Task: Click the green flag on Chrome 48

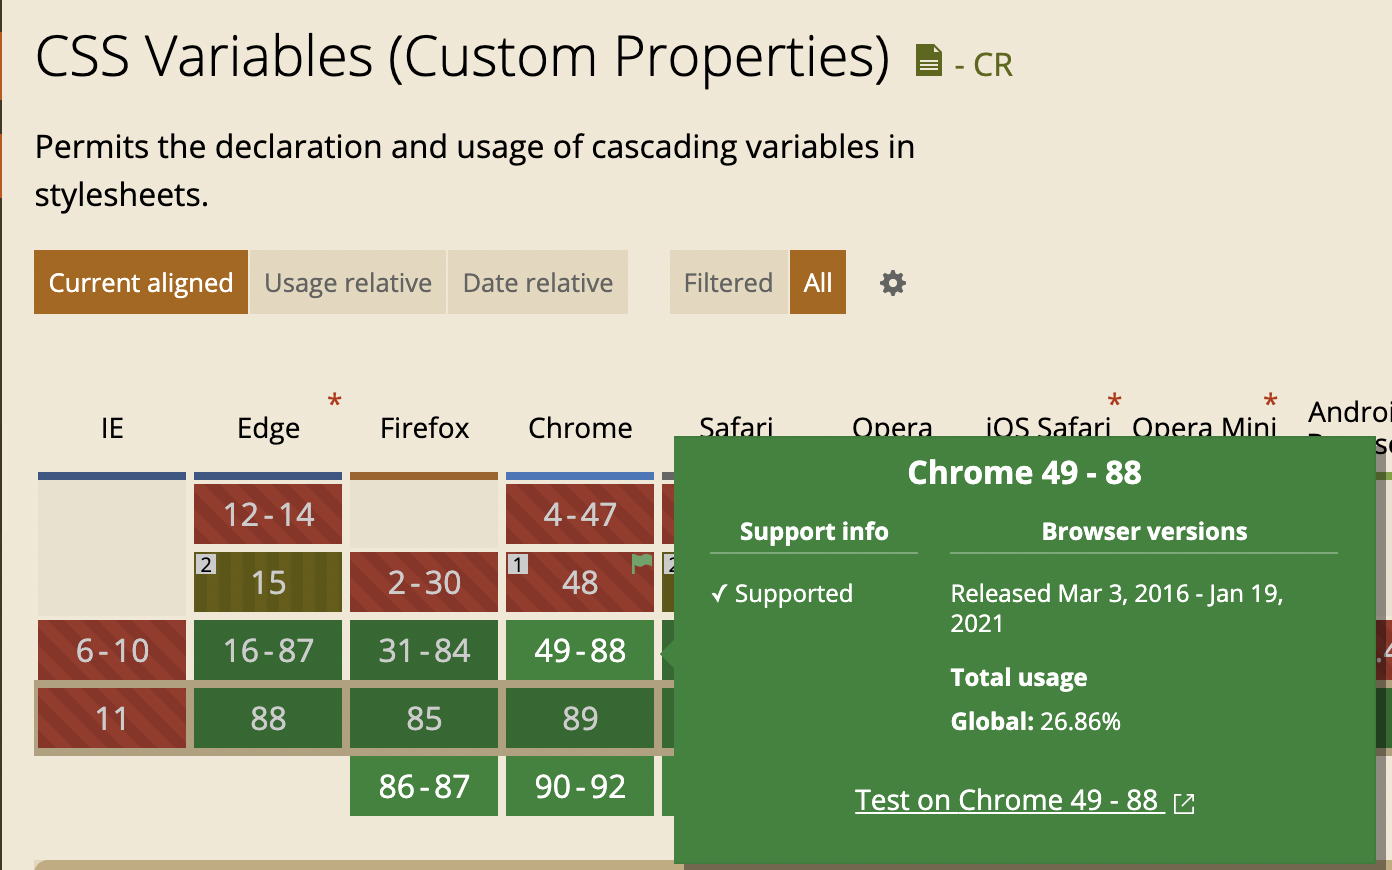Action: pos(641,564)
